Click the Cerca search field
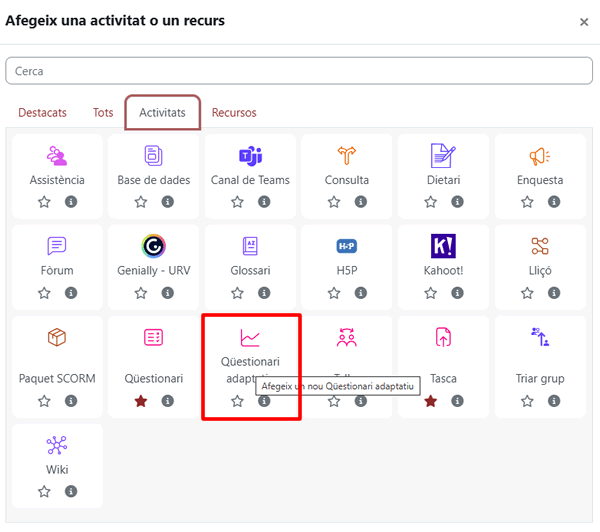 pos(299,71)
